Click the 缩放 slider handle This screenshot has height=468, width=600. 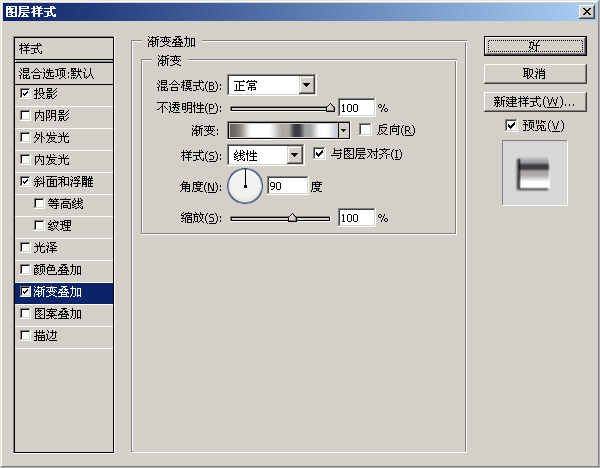coord(292,218)
